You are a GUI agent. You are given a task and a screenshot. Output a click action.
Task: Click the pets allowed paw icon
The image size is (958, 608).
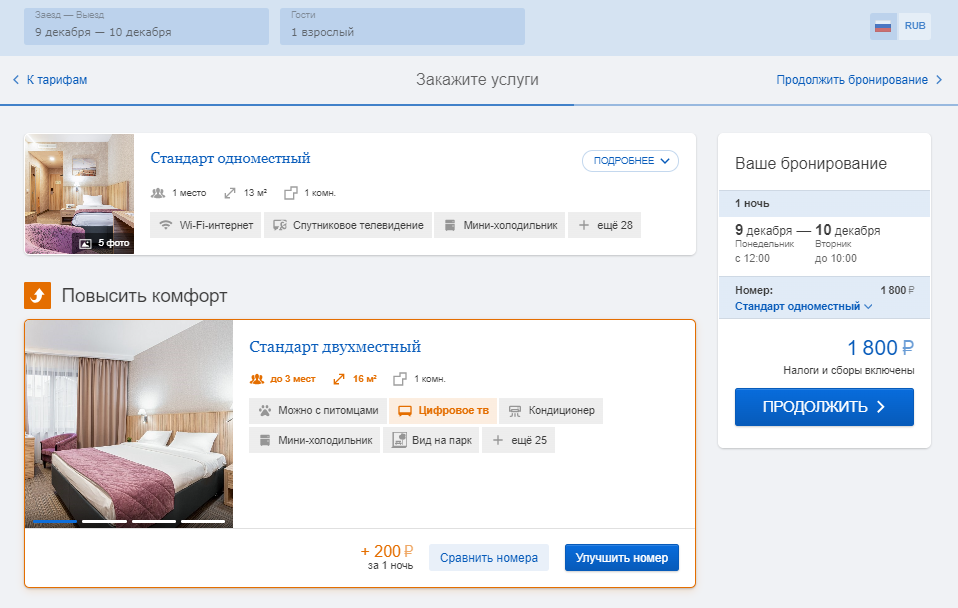click(265, 411)
